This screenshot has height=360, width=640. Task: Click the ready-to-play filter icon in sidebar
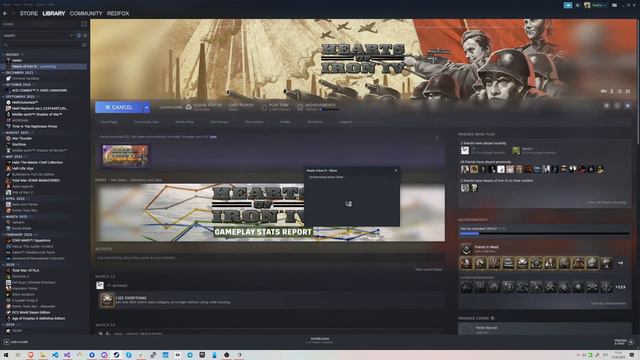coord(85,36)
